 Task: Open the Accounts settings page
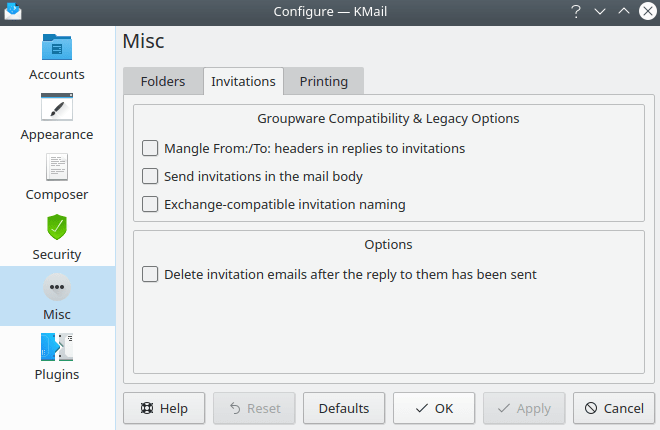coord(57,56)
